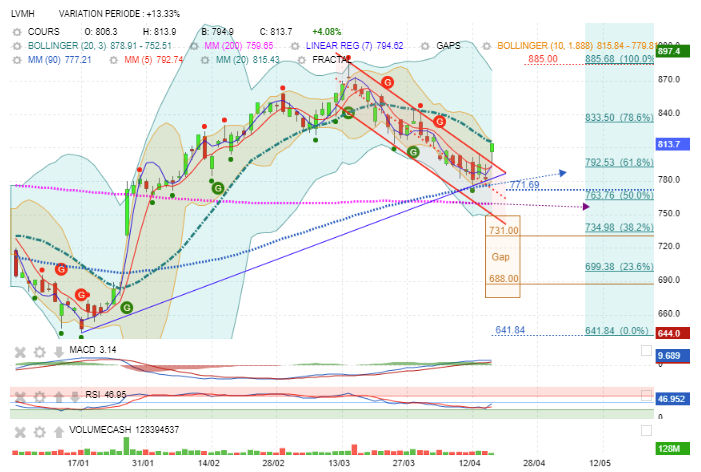
Task: Open the VOLUMECASH panel settings gear
Action: tap(40, 432)
